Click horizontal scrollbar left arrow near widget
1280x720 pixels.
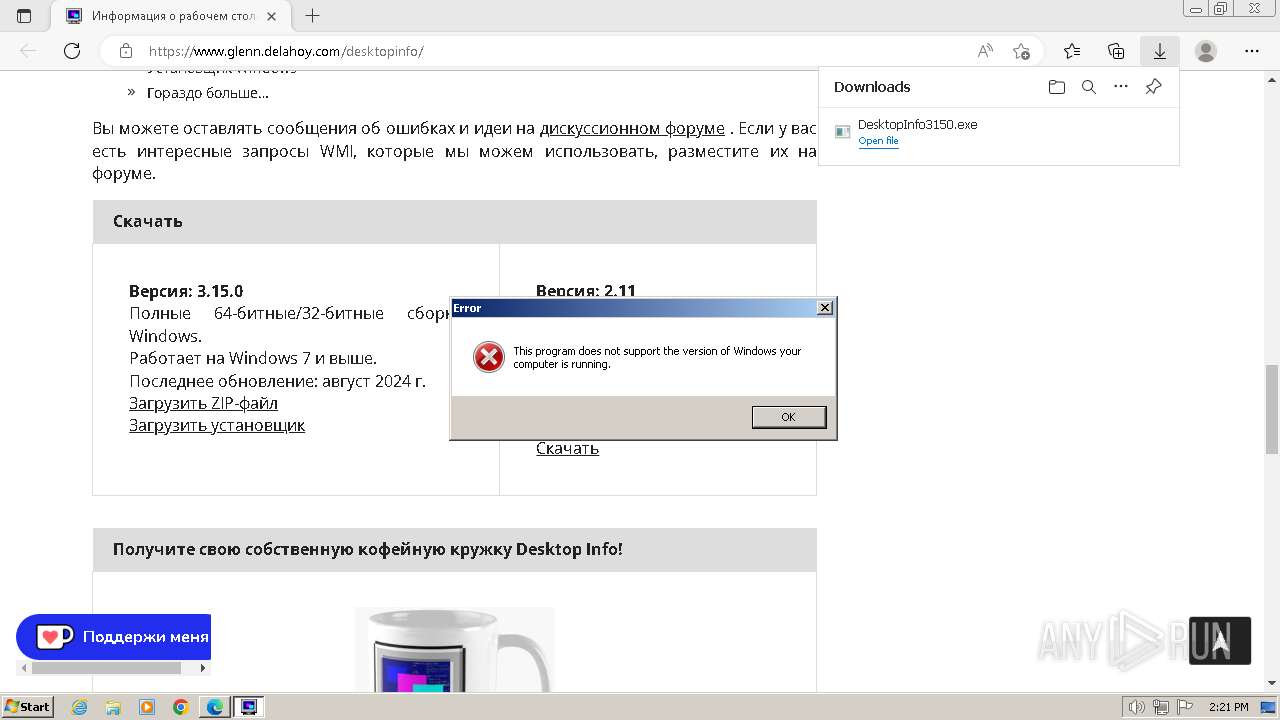[23, 668]
